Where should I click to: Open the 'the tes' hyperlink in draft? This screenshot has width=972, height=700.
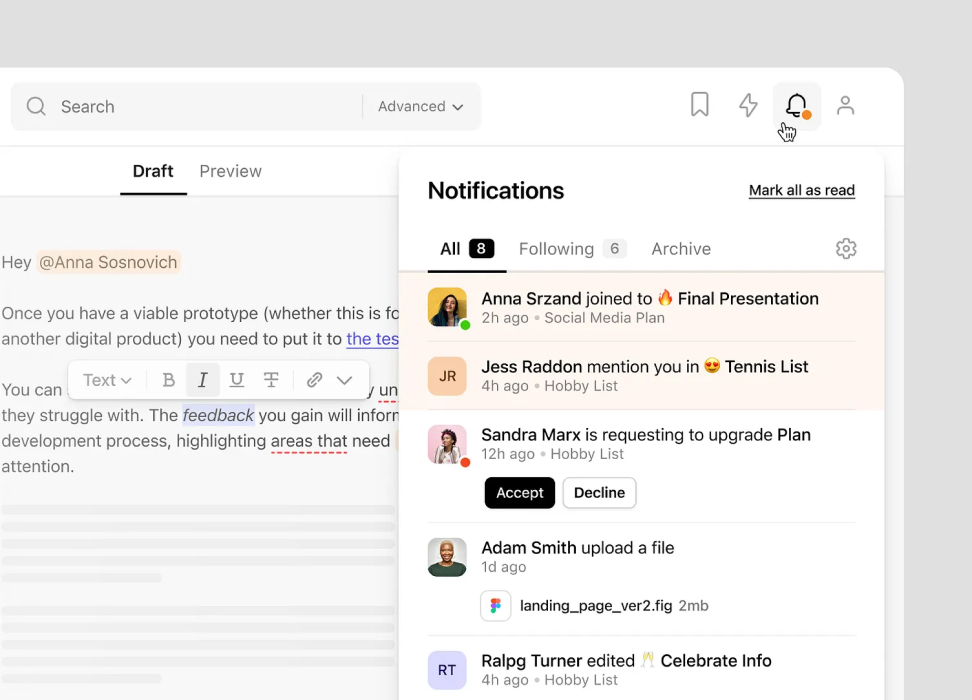[373, 339]
